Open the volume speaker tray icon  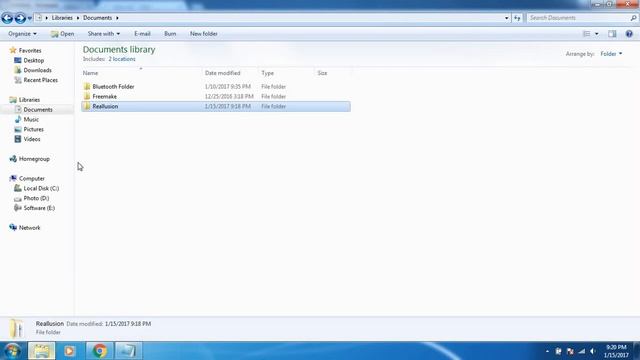593,351
